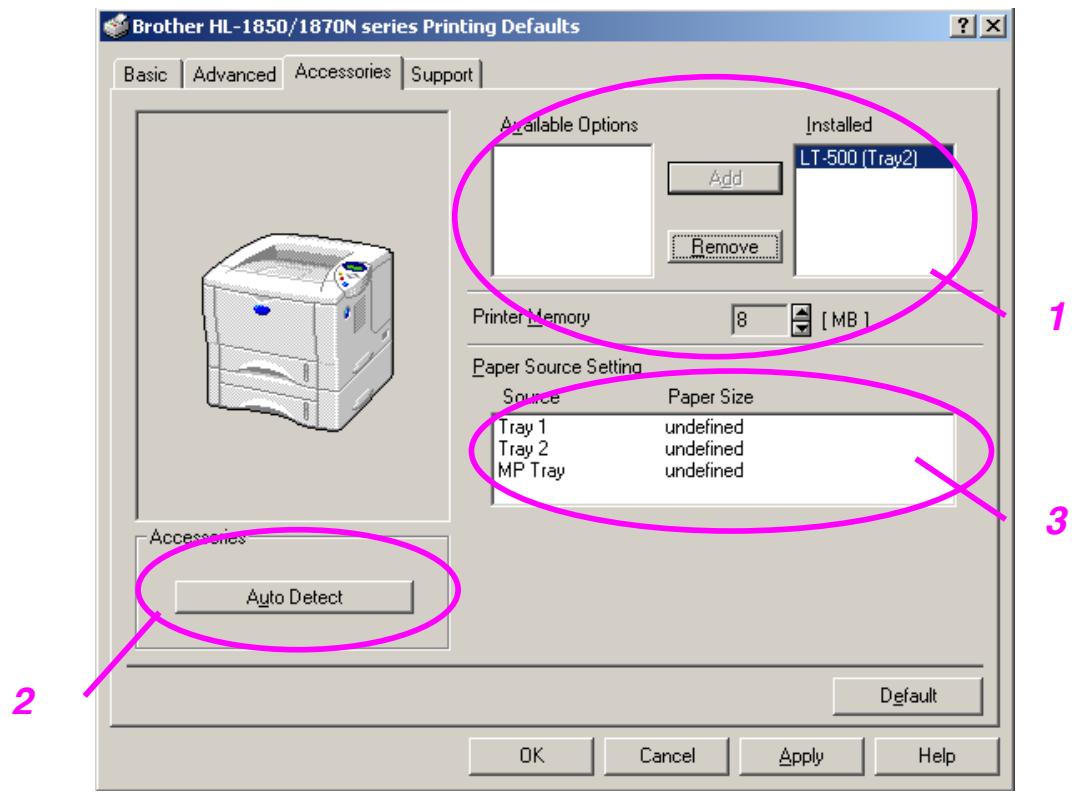This screenshot has height=795, width=1076.
Task: Click the Paper Size column header
Action: pos(710,396)
